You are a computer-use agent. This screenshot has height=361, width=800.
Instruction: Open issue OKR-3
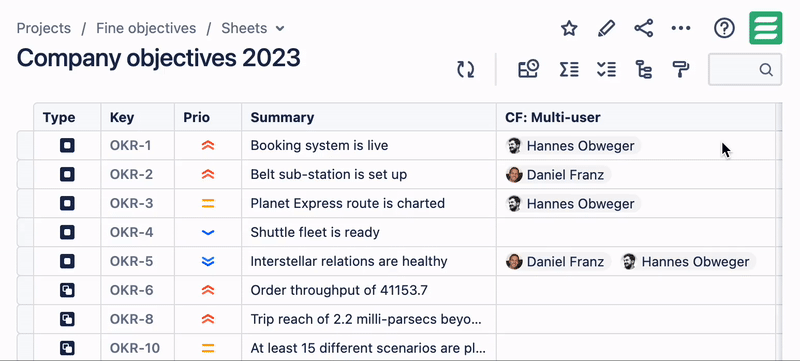tap(131, 203)
